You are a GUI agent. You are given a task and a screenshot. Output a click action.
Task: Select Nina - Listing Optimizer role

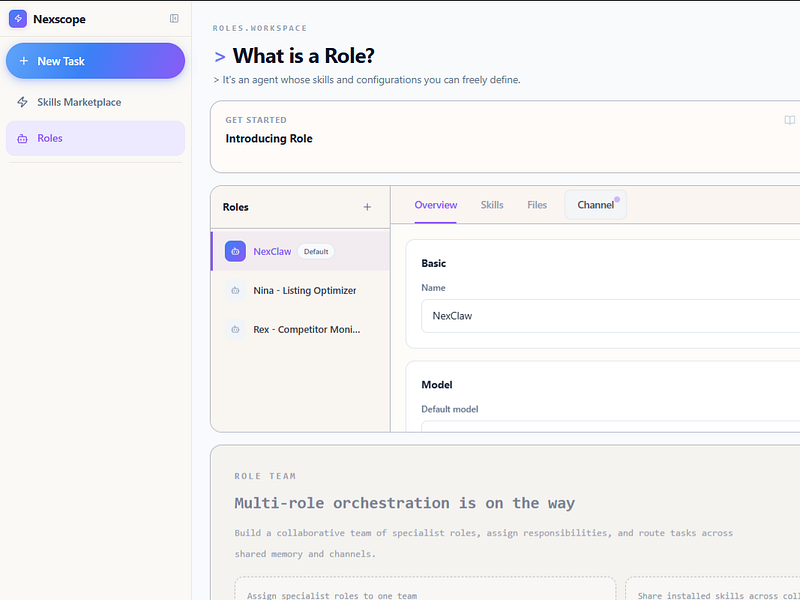[x=301, y=290]
